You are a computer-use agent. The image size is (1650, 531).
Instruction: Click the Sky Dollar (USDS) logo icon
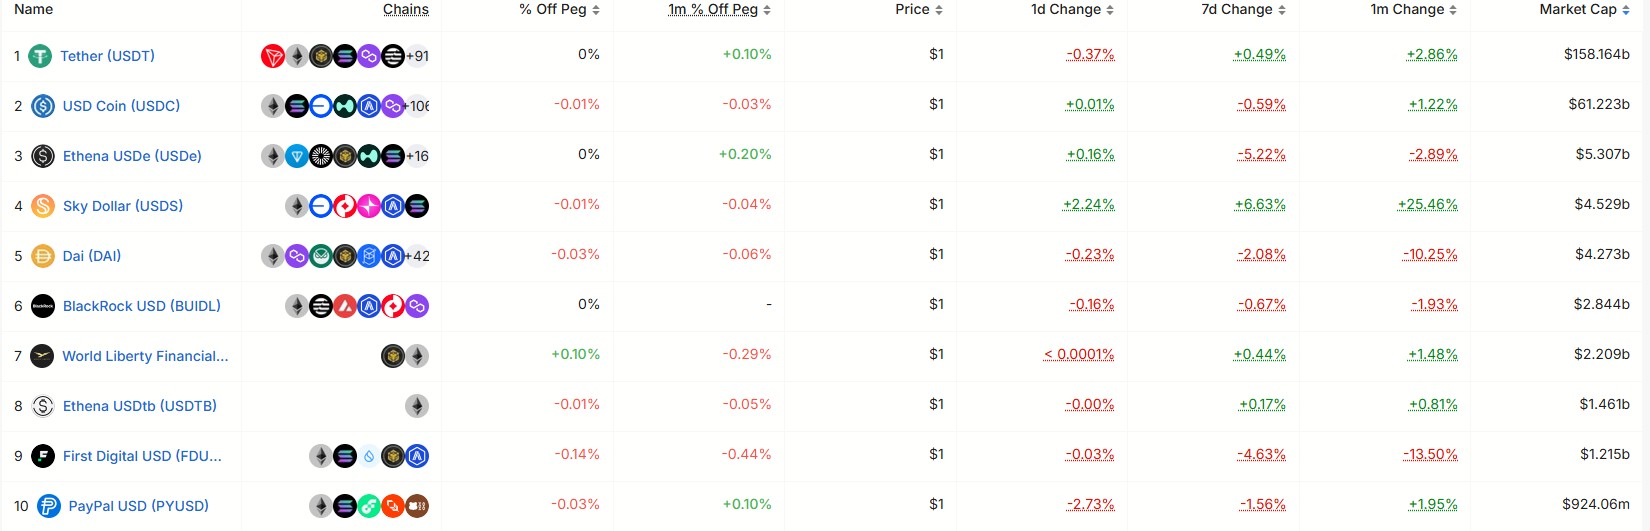43,206
